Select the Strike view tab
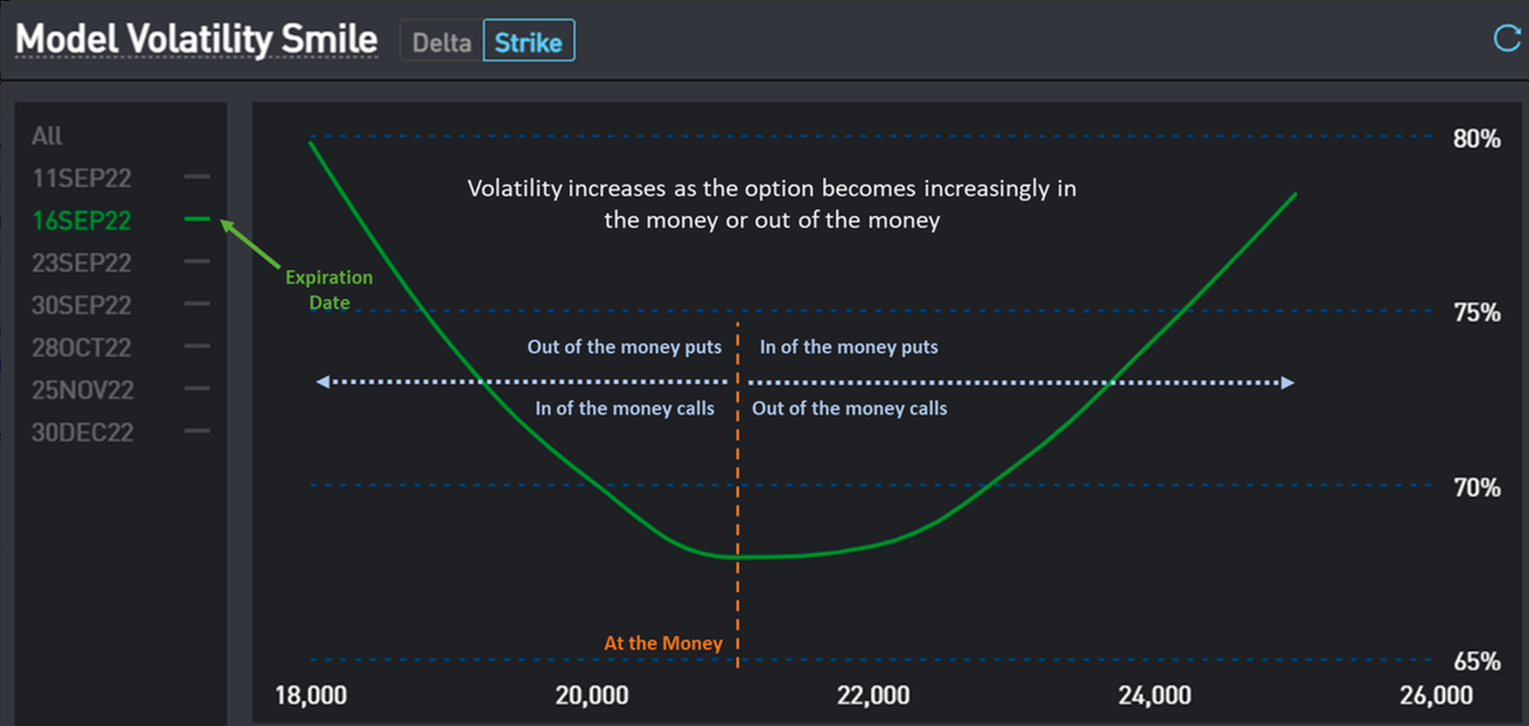 pyautogui.click(x=528, y=42)
